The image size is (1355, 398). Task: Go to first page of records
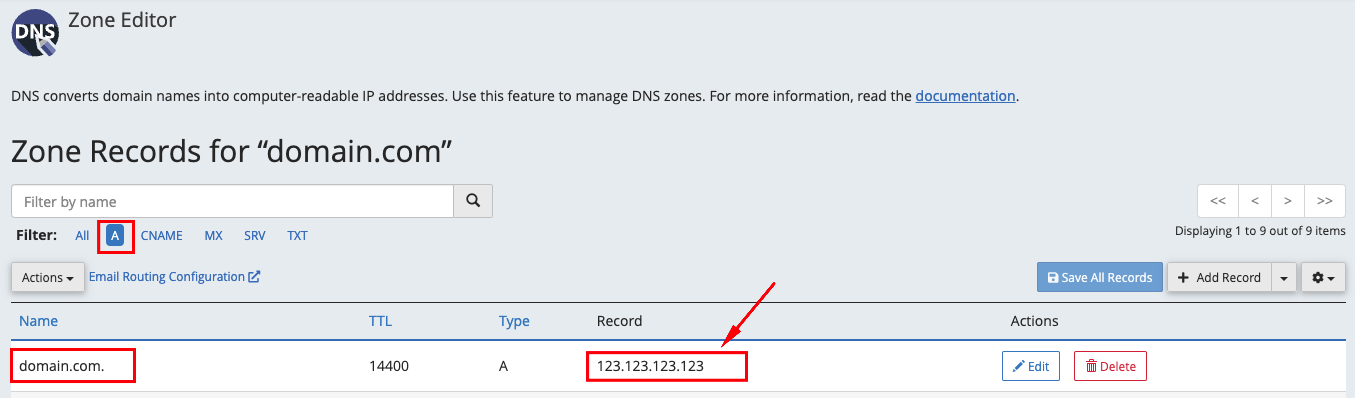tap(1218, 201)
